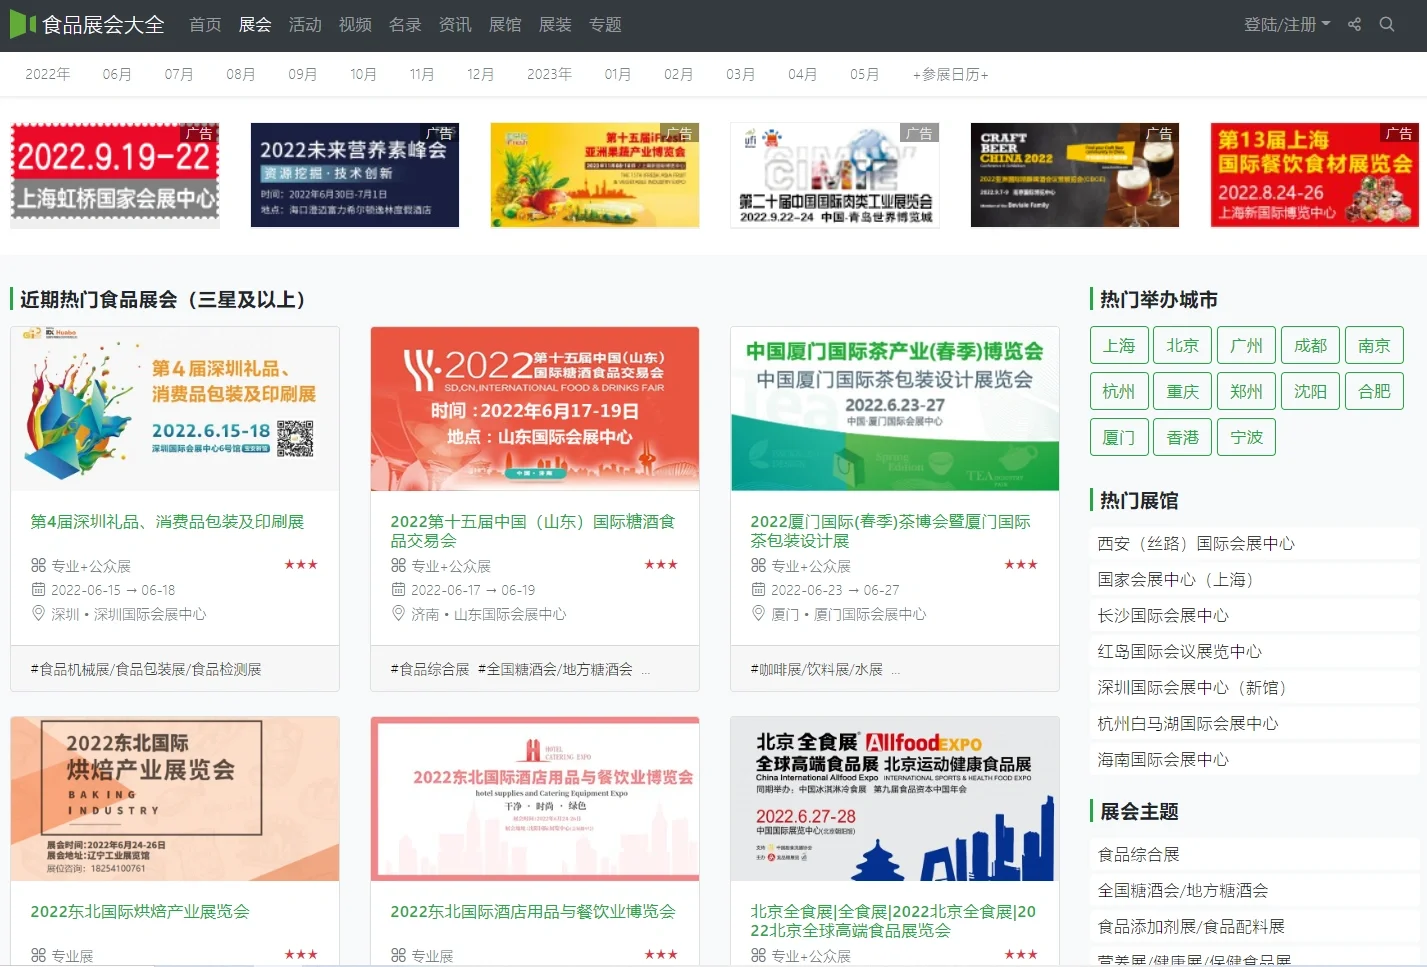Click the star rating on 北京全食展 card
This screenshot has height=967, width=1427.
click(1020, 954)
